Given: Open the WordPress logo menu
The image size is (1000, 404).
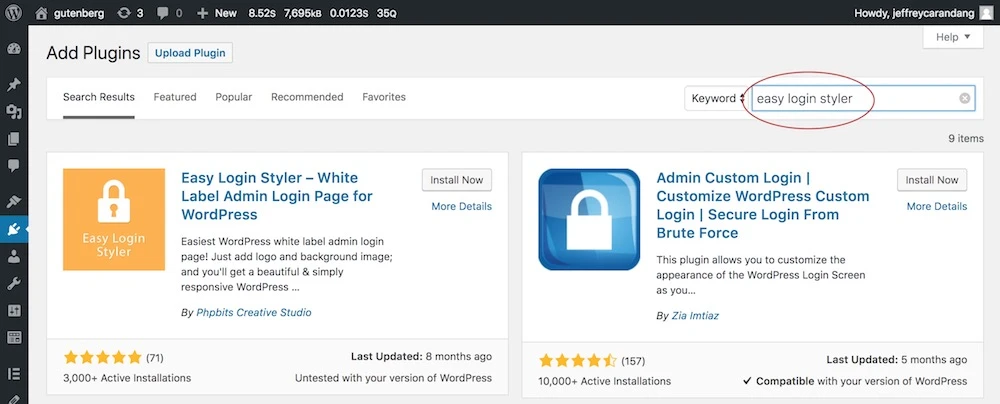Looking at the screenshot, I should [13, 13].
